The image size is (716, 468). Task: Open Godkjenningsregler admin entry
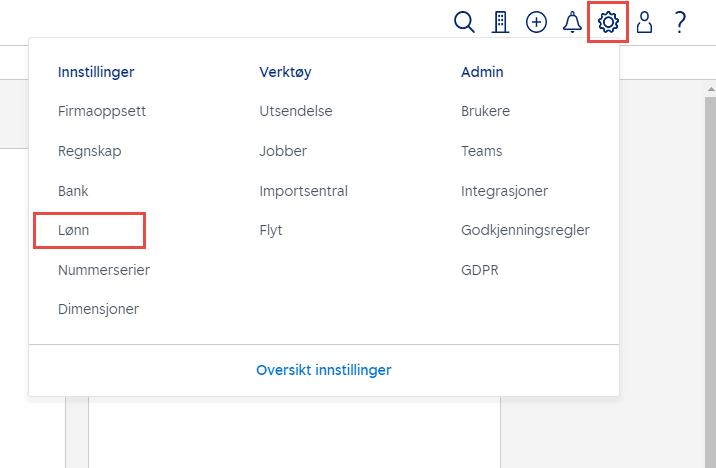pyautogui.click(x=525, y=230)
